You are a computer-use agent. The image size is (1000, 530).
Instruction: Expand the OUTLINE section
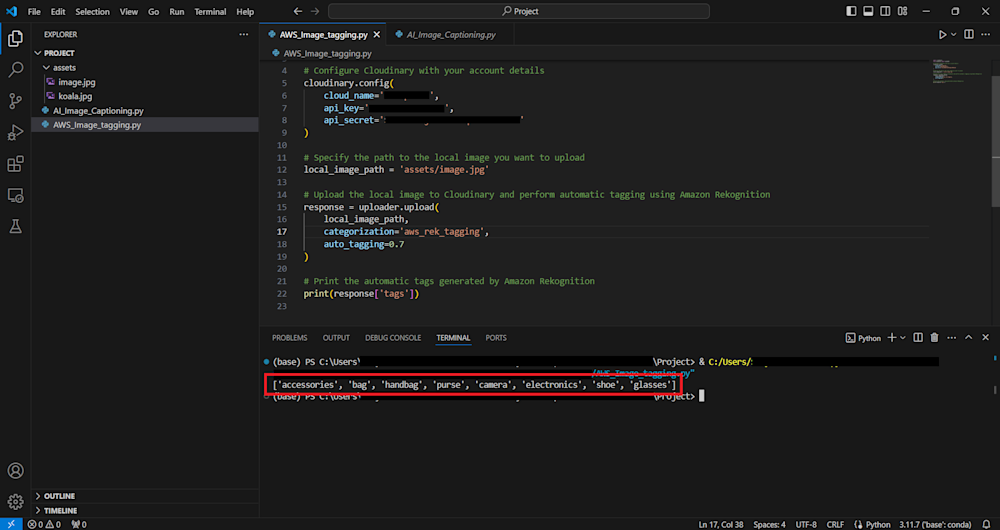pos(145,496)
